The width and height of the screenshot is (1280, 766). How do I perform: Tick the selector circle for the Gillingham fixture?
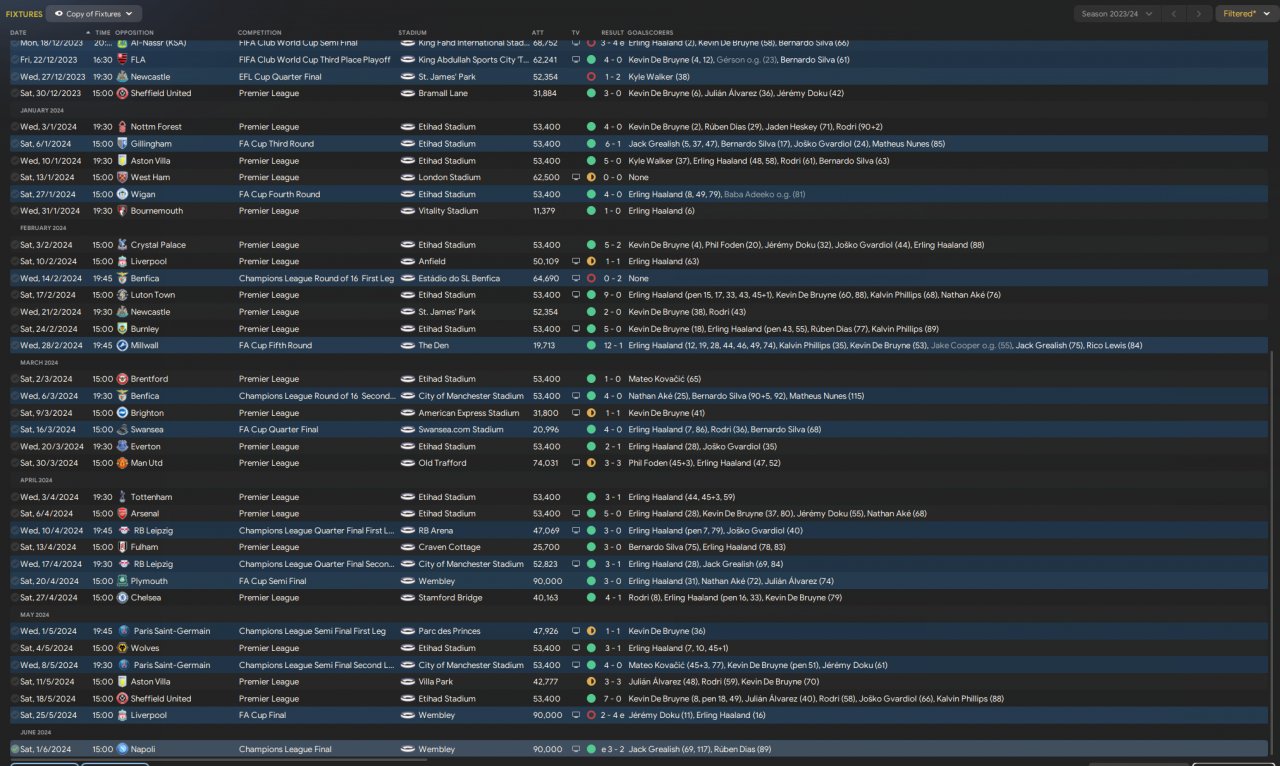15,144
